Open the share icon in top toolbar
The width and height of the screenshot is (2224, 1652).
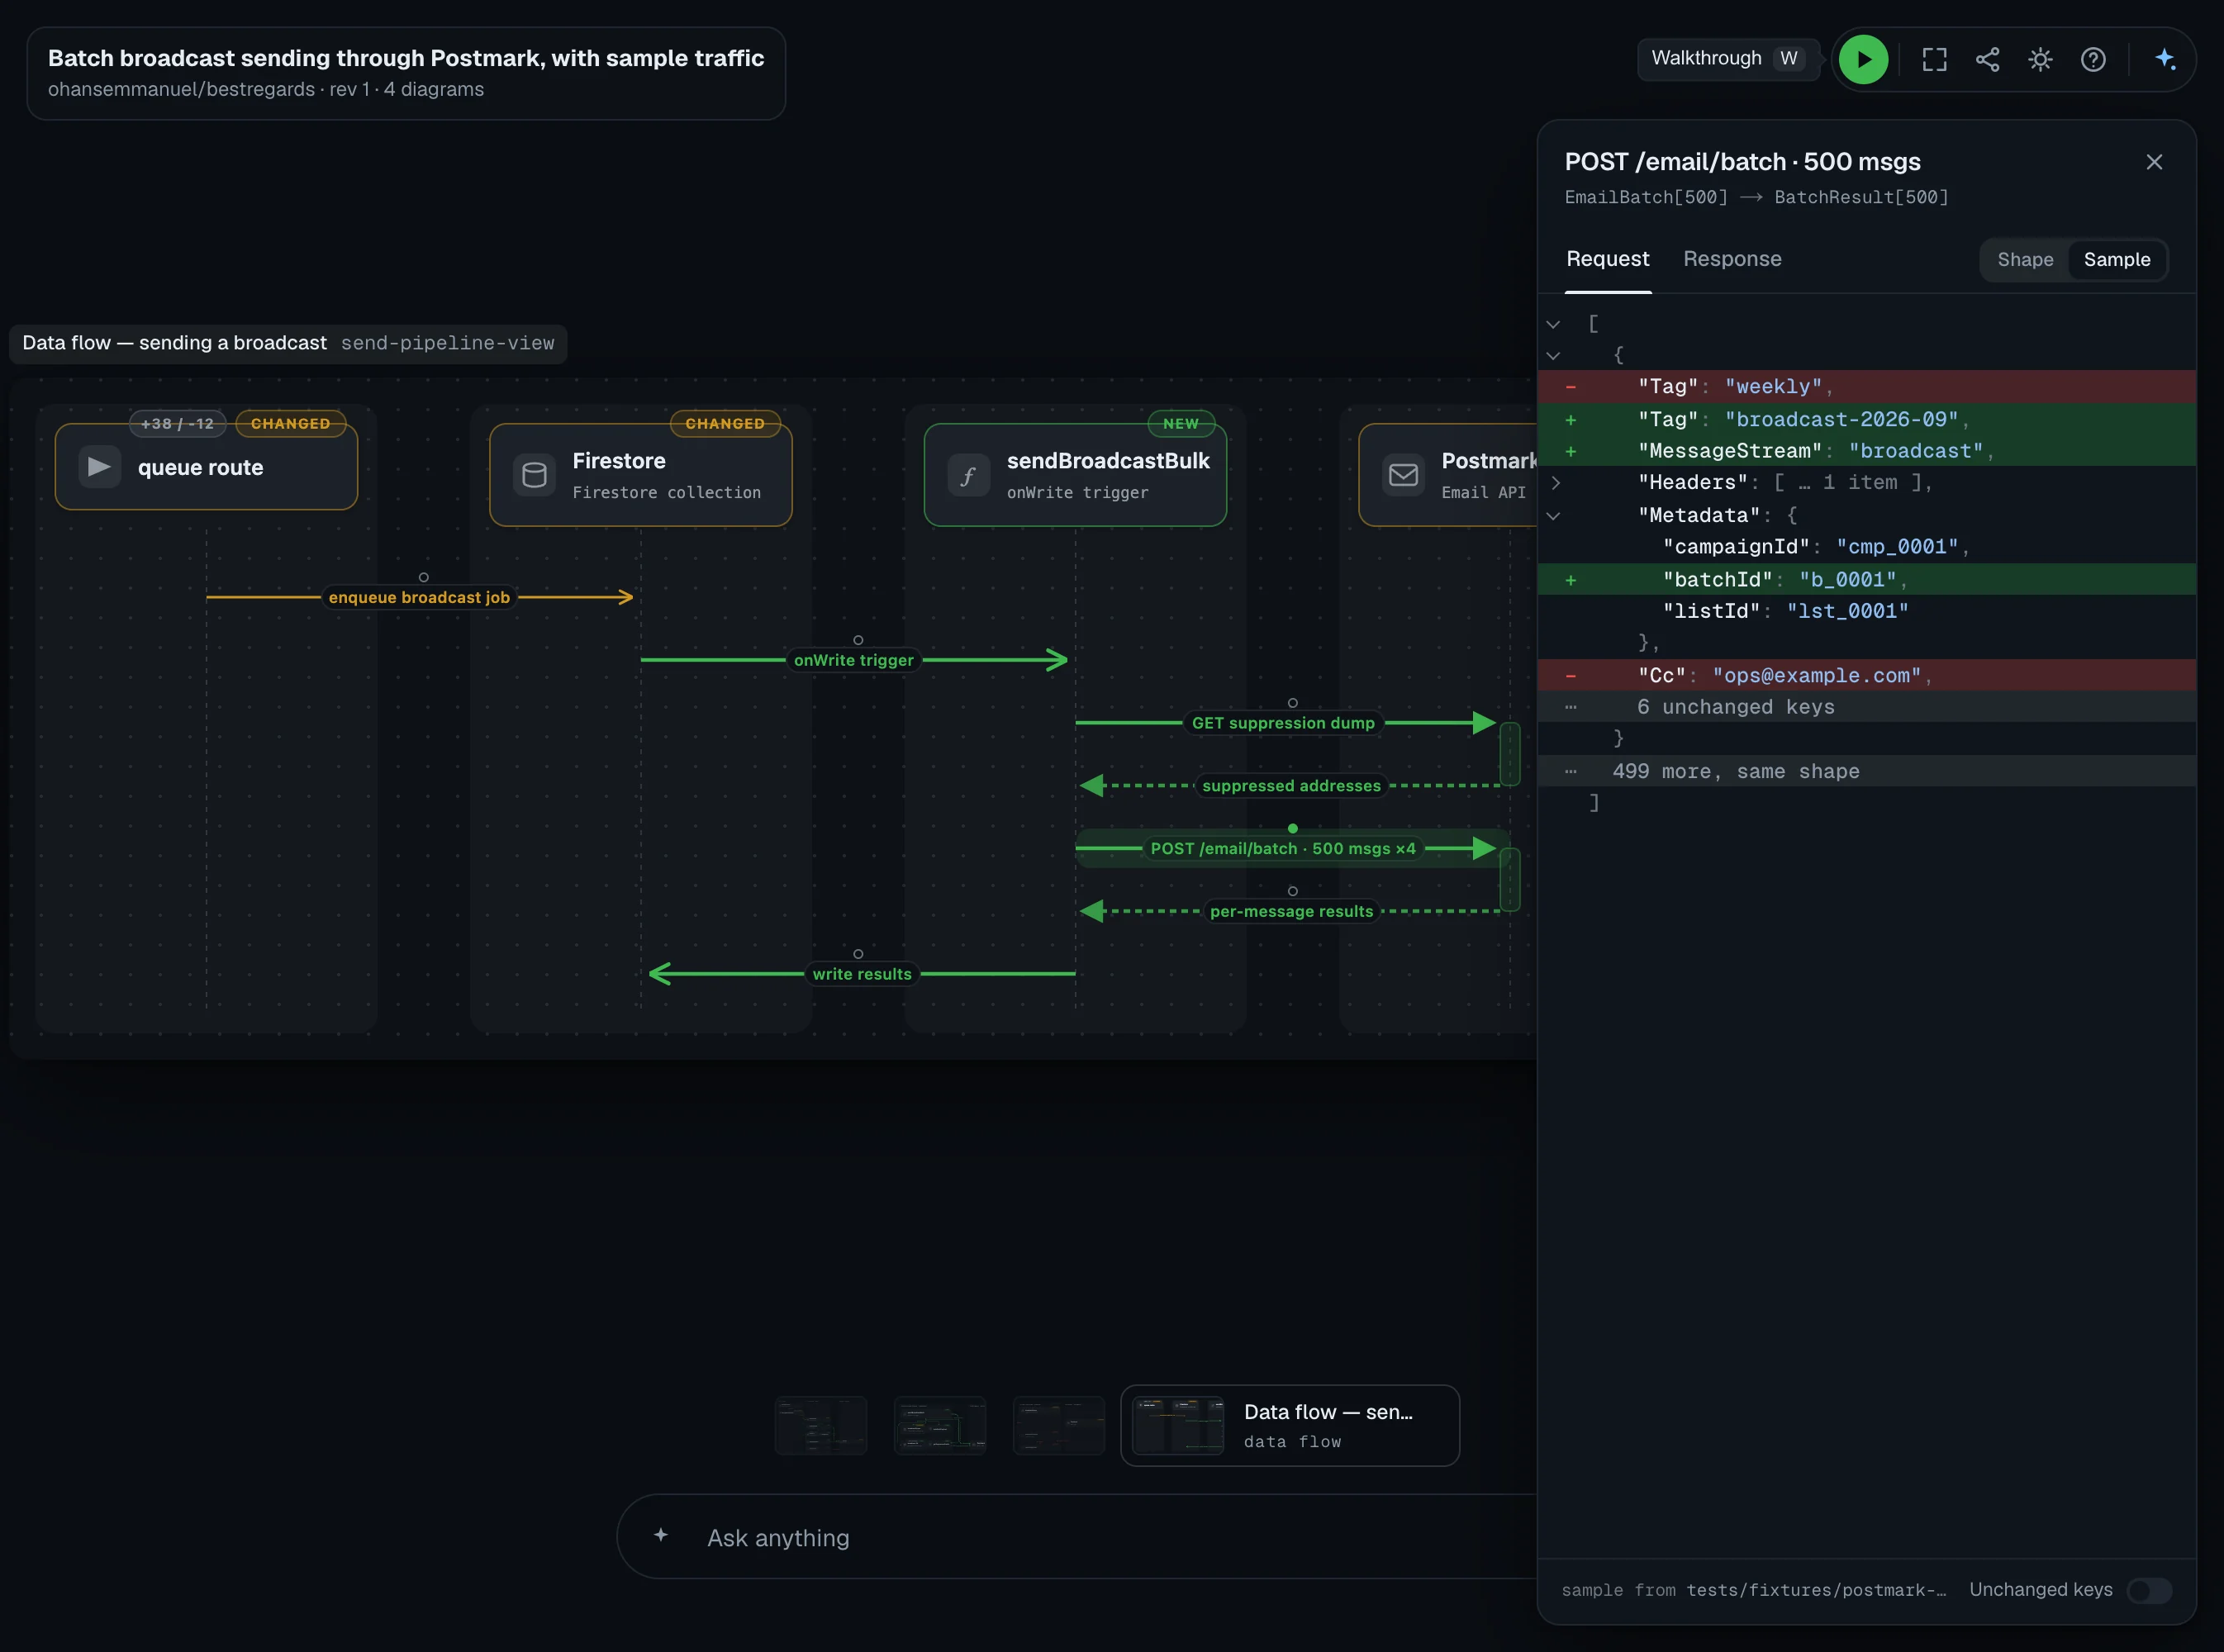pos(1987,59)
